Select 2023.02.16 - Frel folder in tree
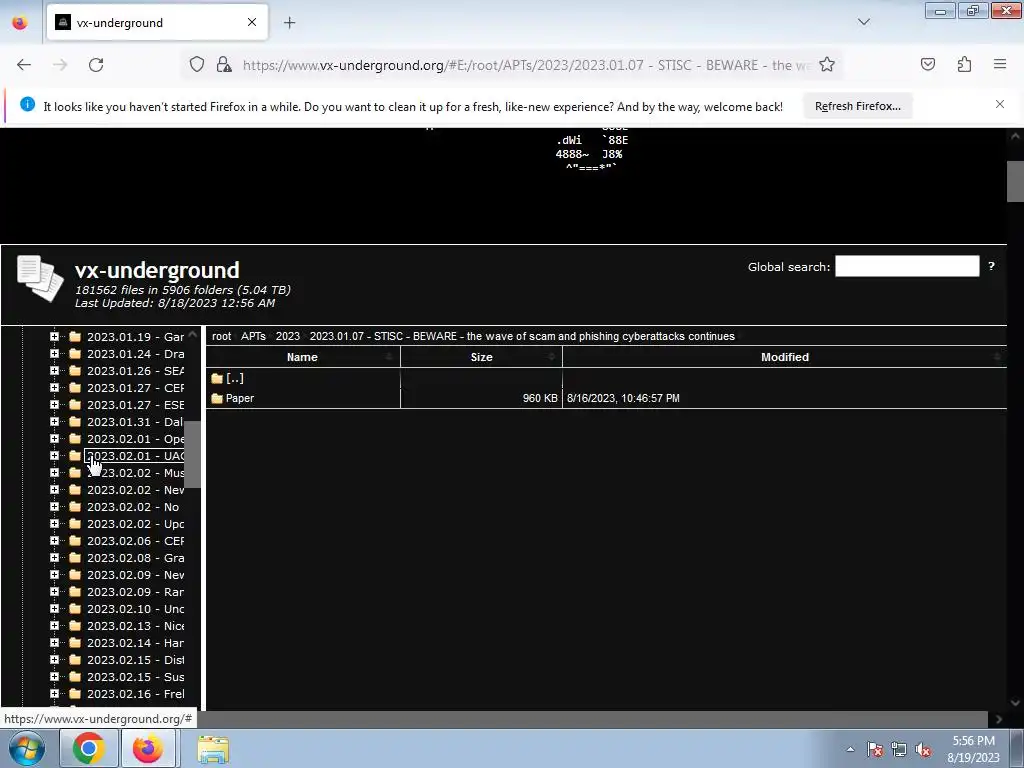The height and width of the screenshot is (768, 1024). click(x=135, y=694)
